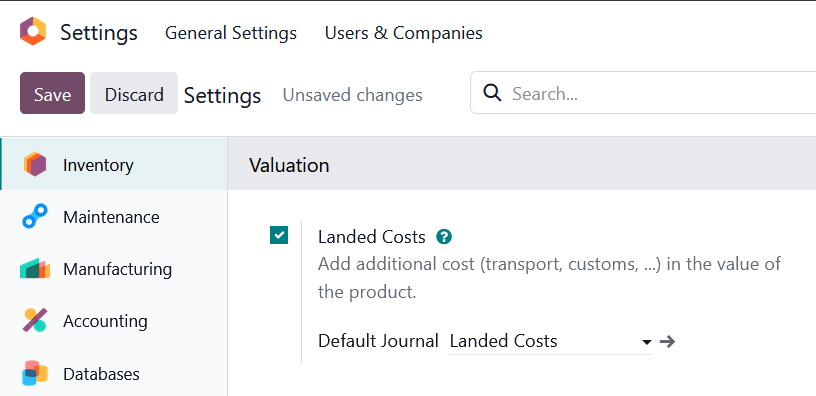Click the magnifying glass search icon
Screen dimensions: 816x396
point(492,94)
